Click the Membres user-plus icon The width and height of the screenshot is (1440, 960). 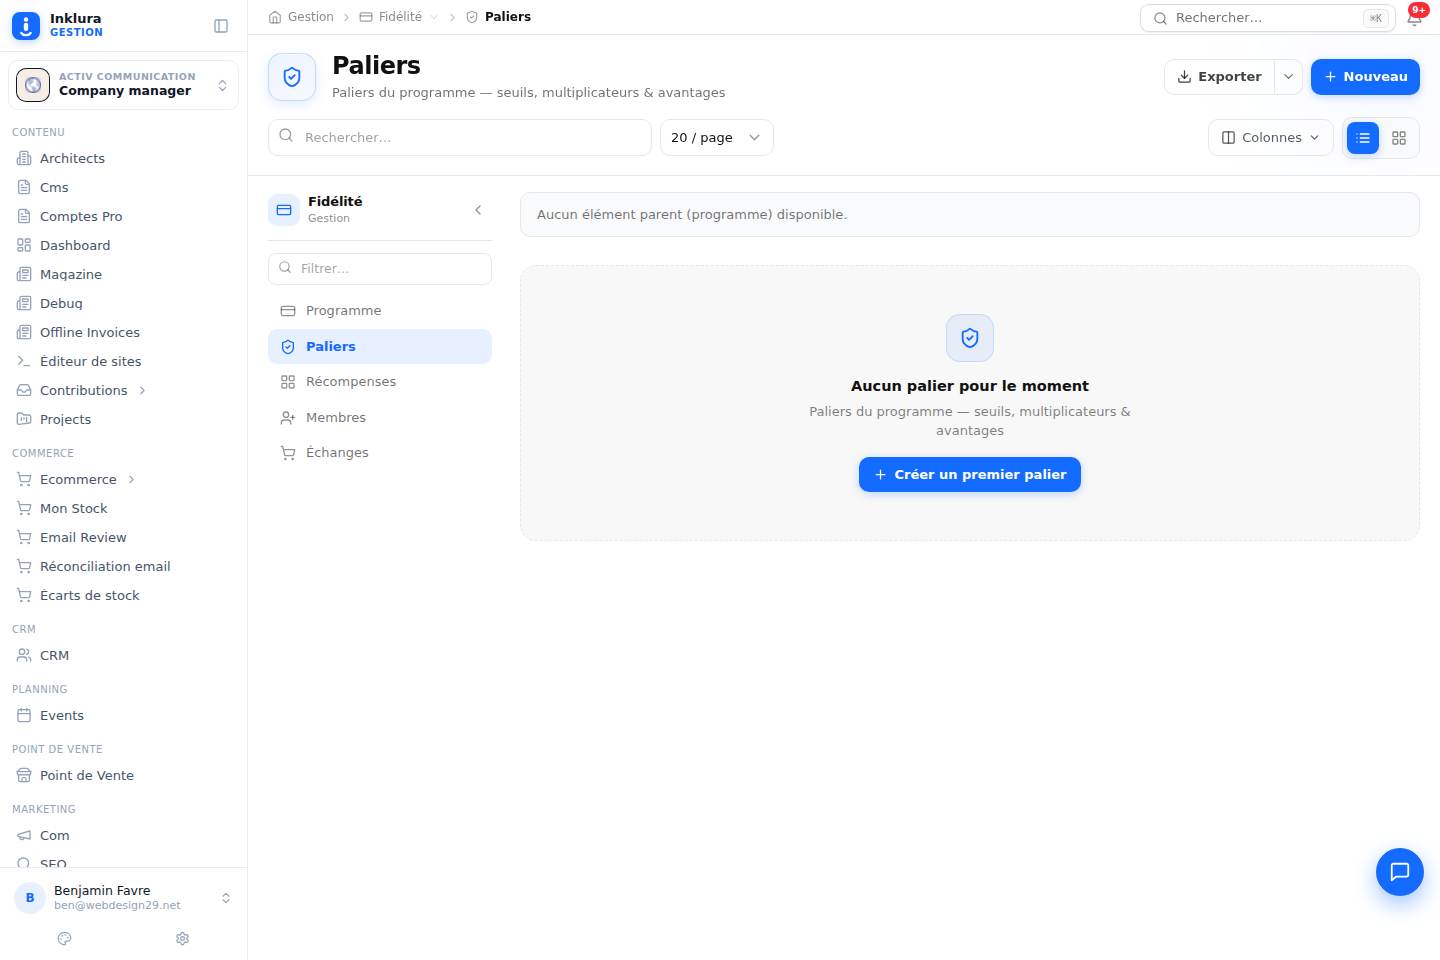tap(288, 417)
